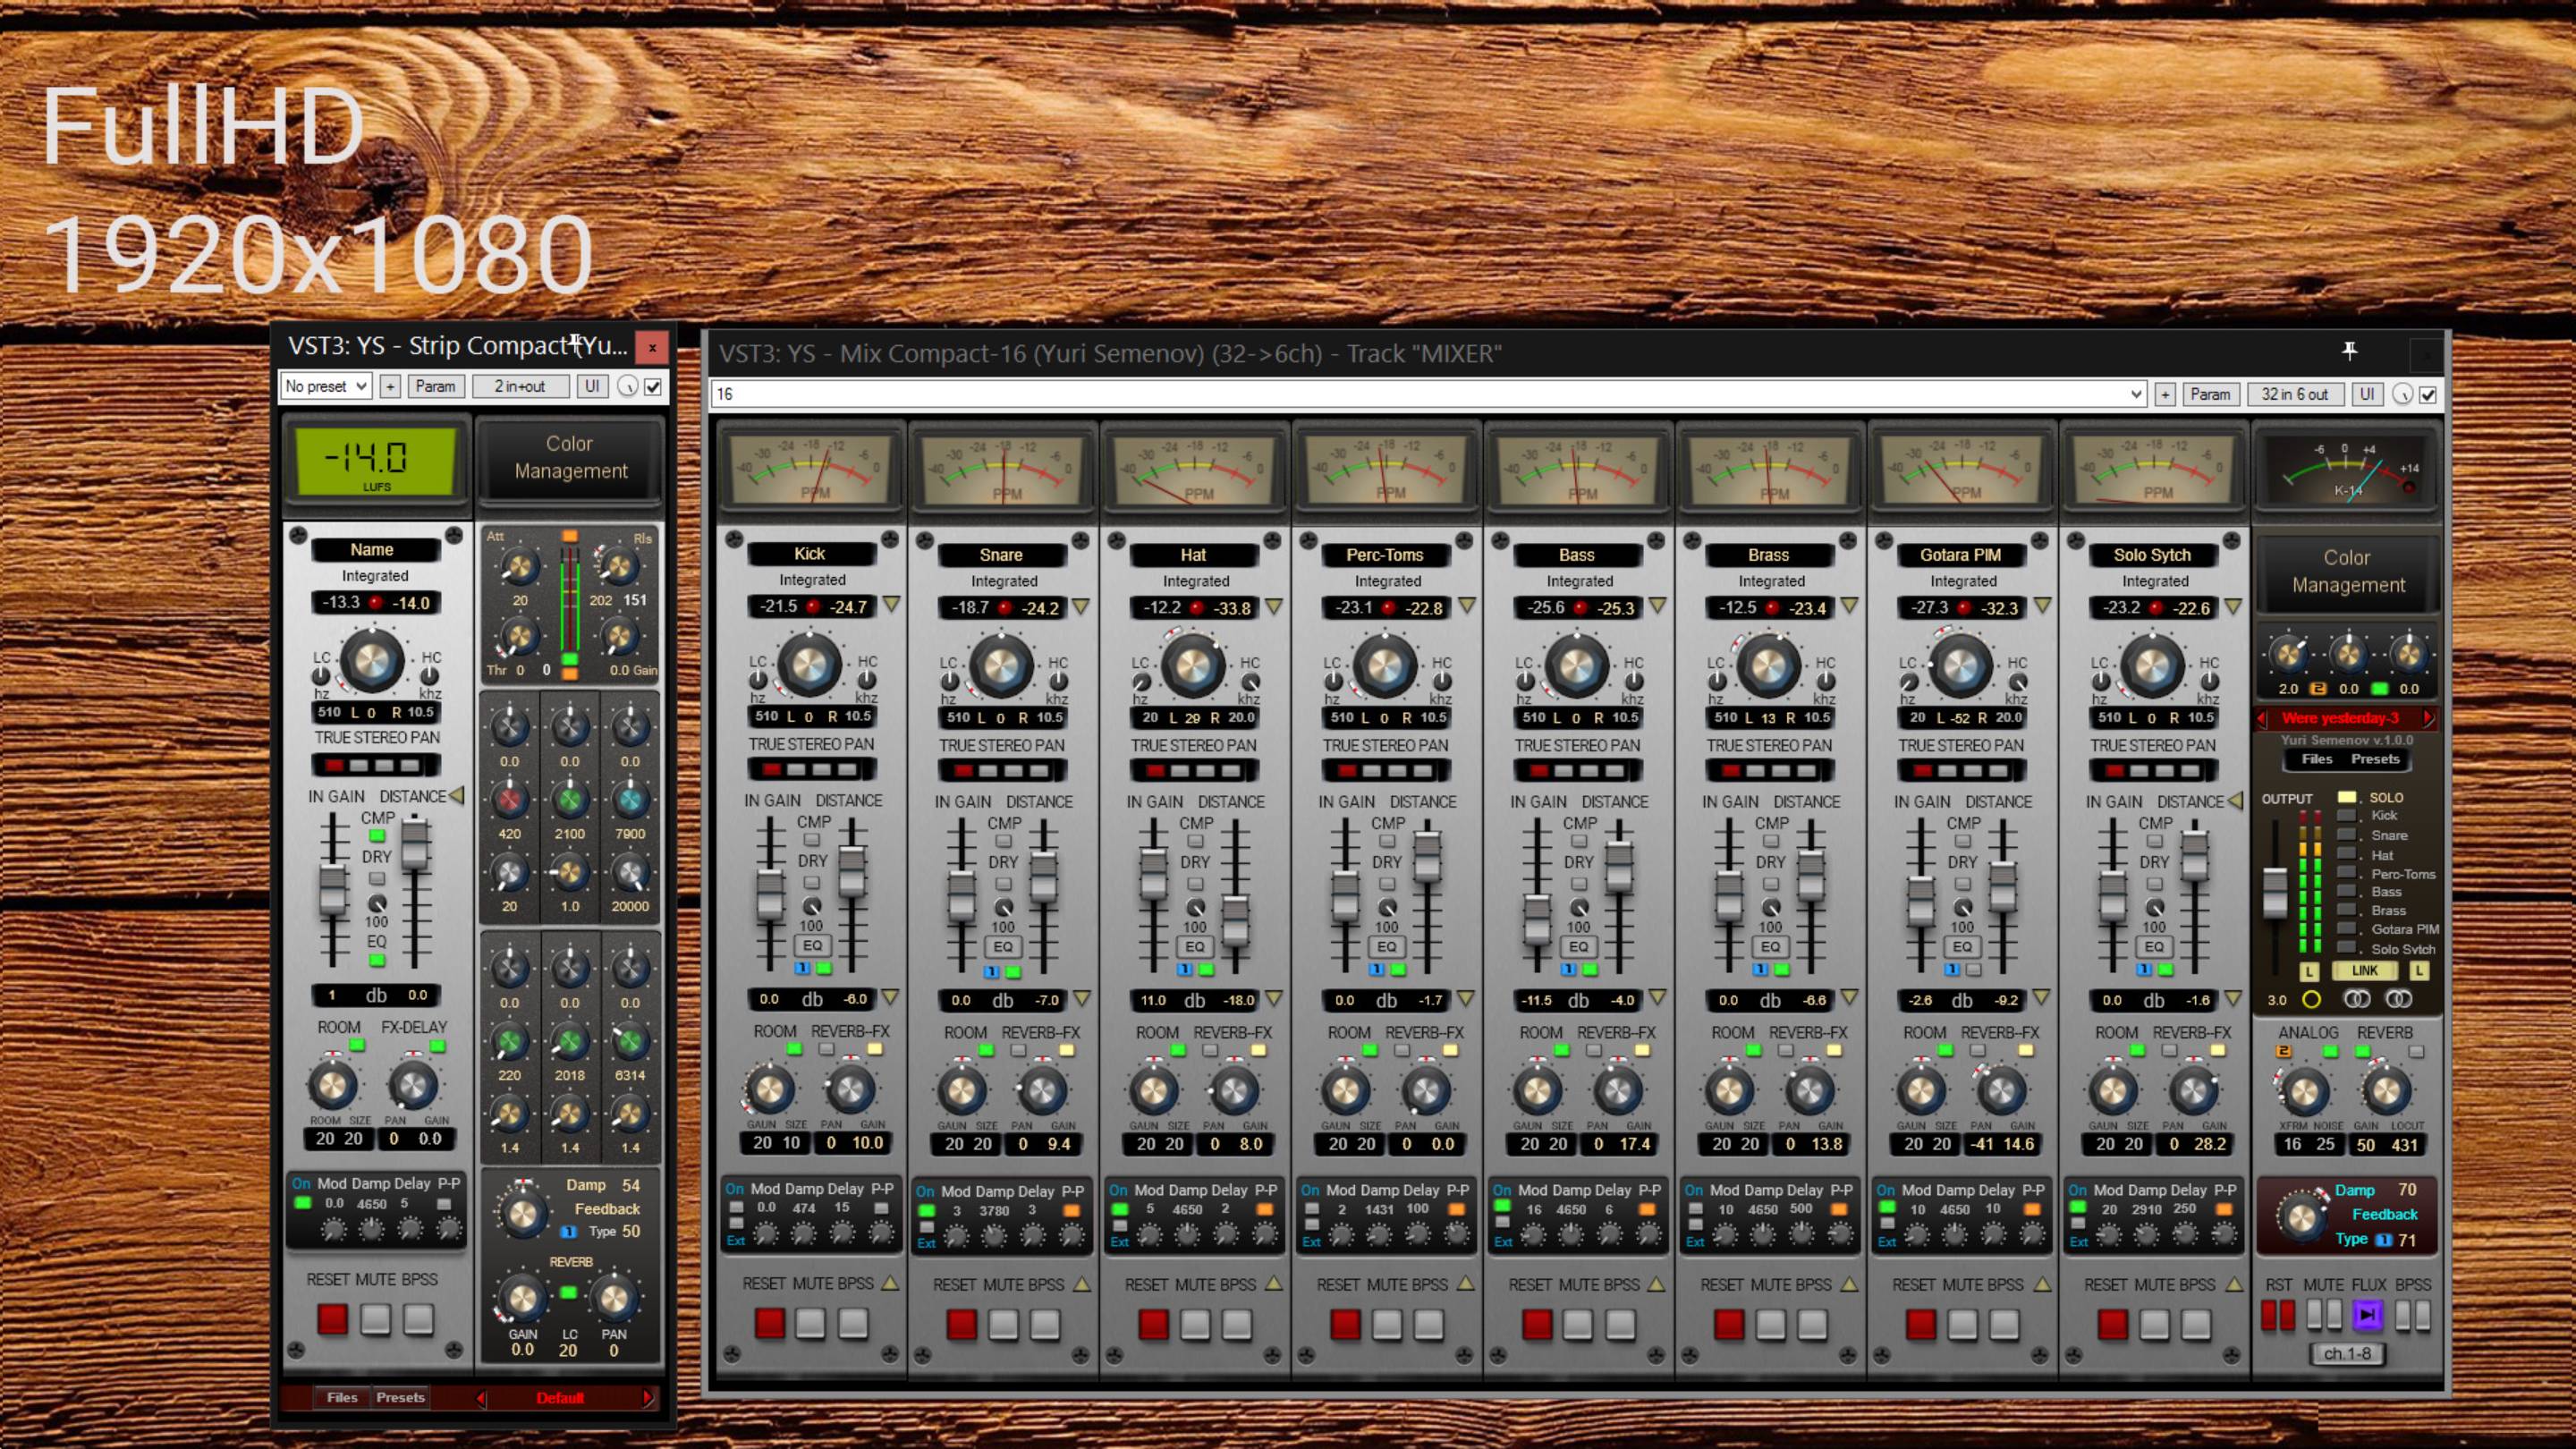Open the No preset dropdown
This screenshot has width=2576, height=1449.
click(326, 386)
